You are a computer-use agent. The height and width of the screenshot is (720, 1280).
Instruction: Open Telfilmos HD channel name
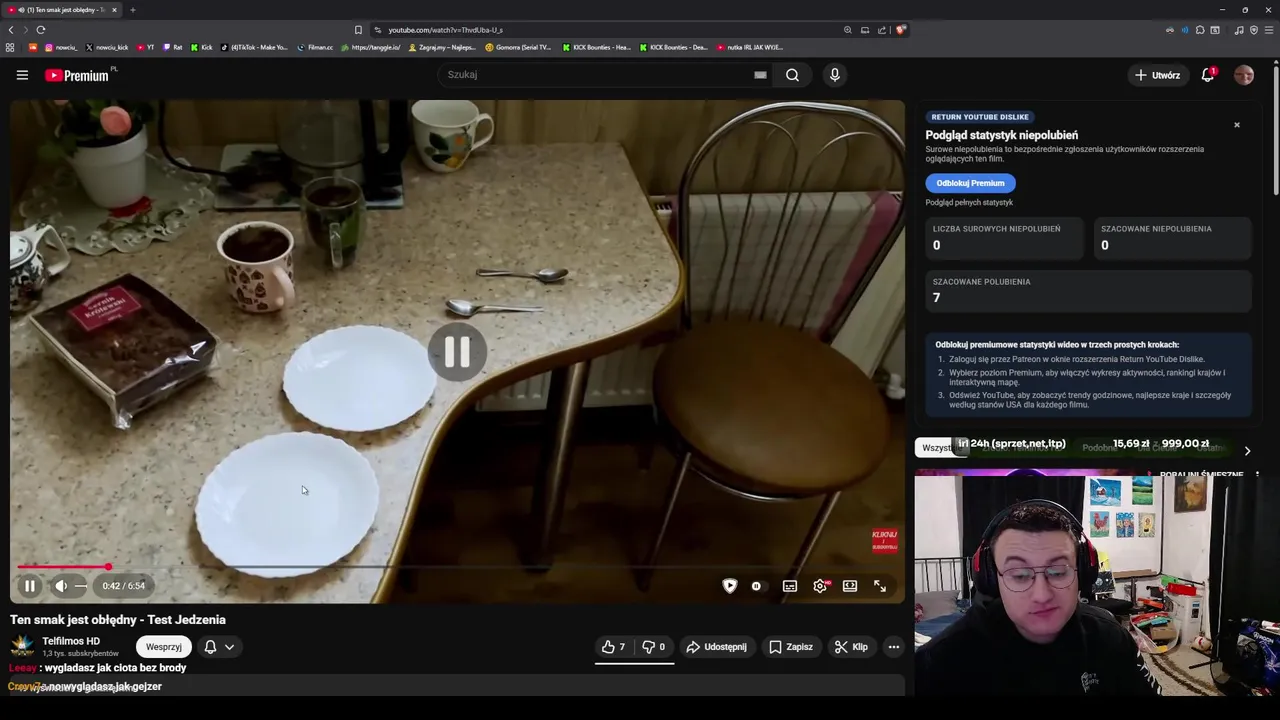tap(71, 641)
